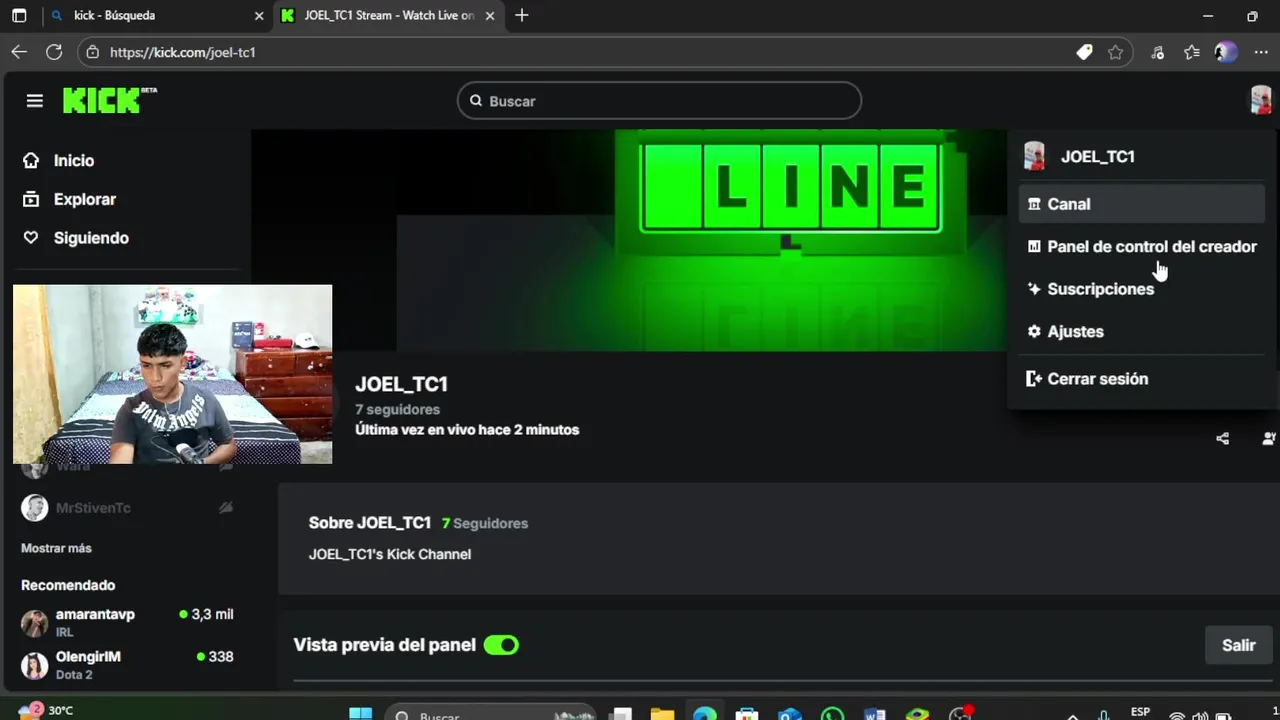Open the OlengirIM channel name
The image size is (1280, 720).
coord(88,657)
